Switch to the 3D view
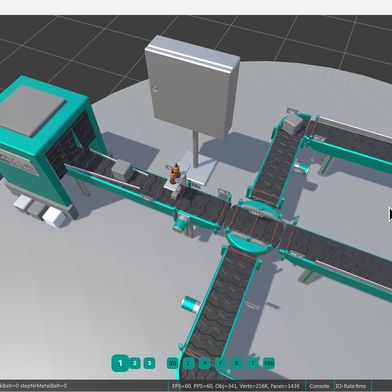 [x=172, y=363]
